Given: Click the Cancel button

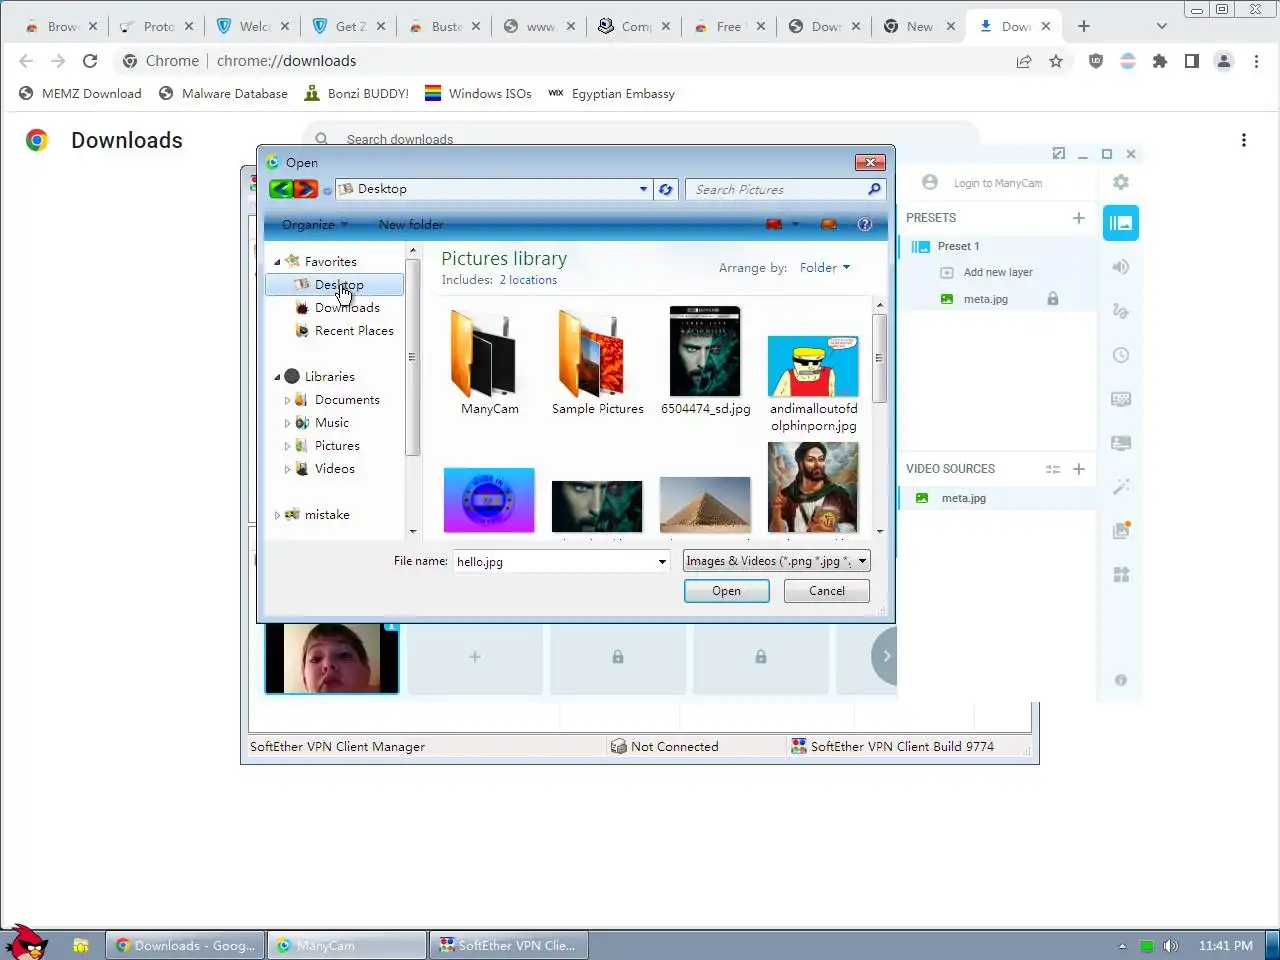Looking at the screenshot, I should click(827, 591).
